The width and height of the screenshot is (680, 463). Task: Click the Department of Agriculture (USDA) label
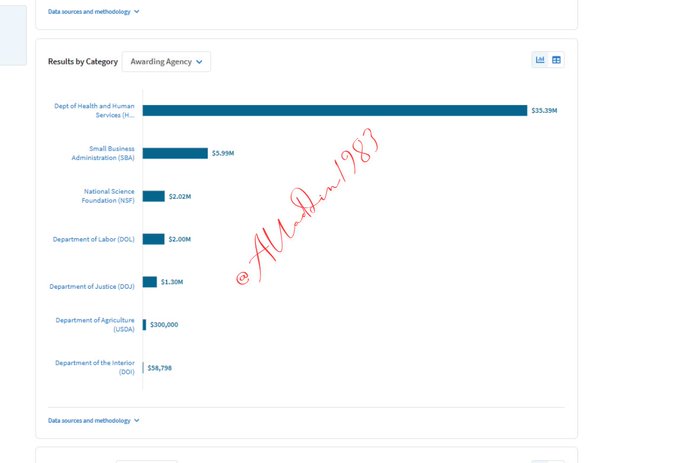95,324
